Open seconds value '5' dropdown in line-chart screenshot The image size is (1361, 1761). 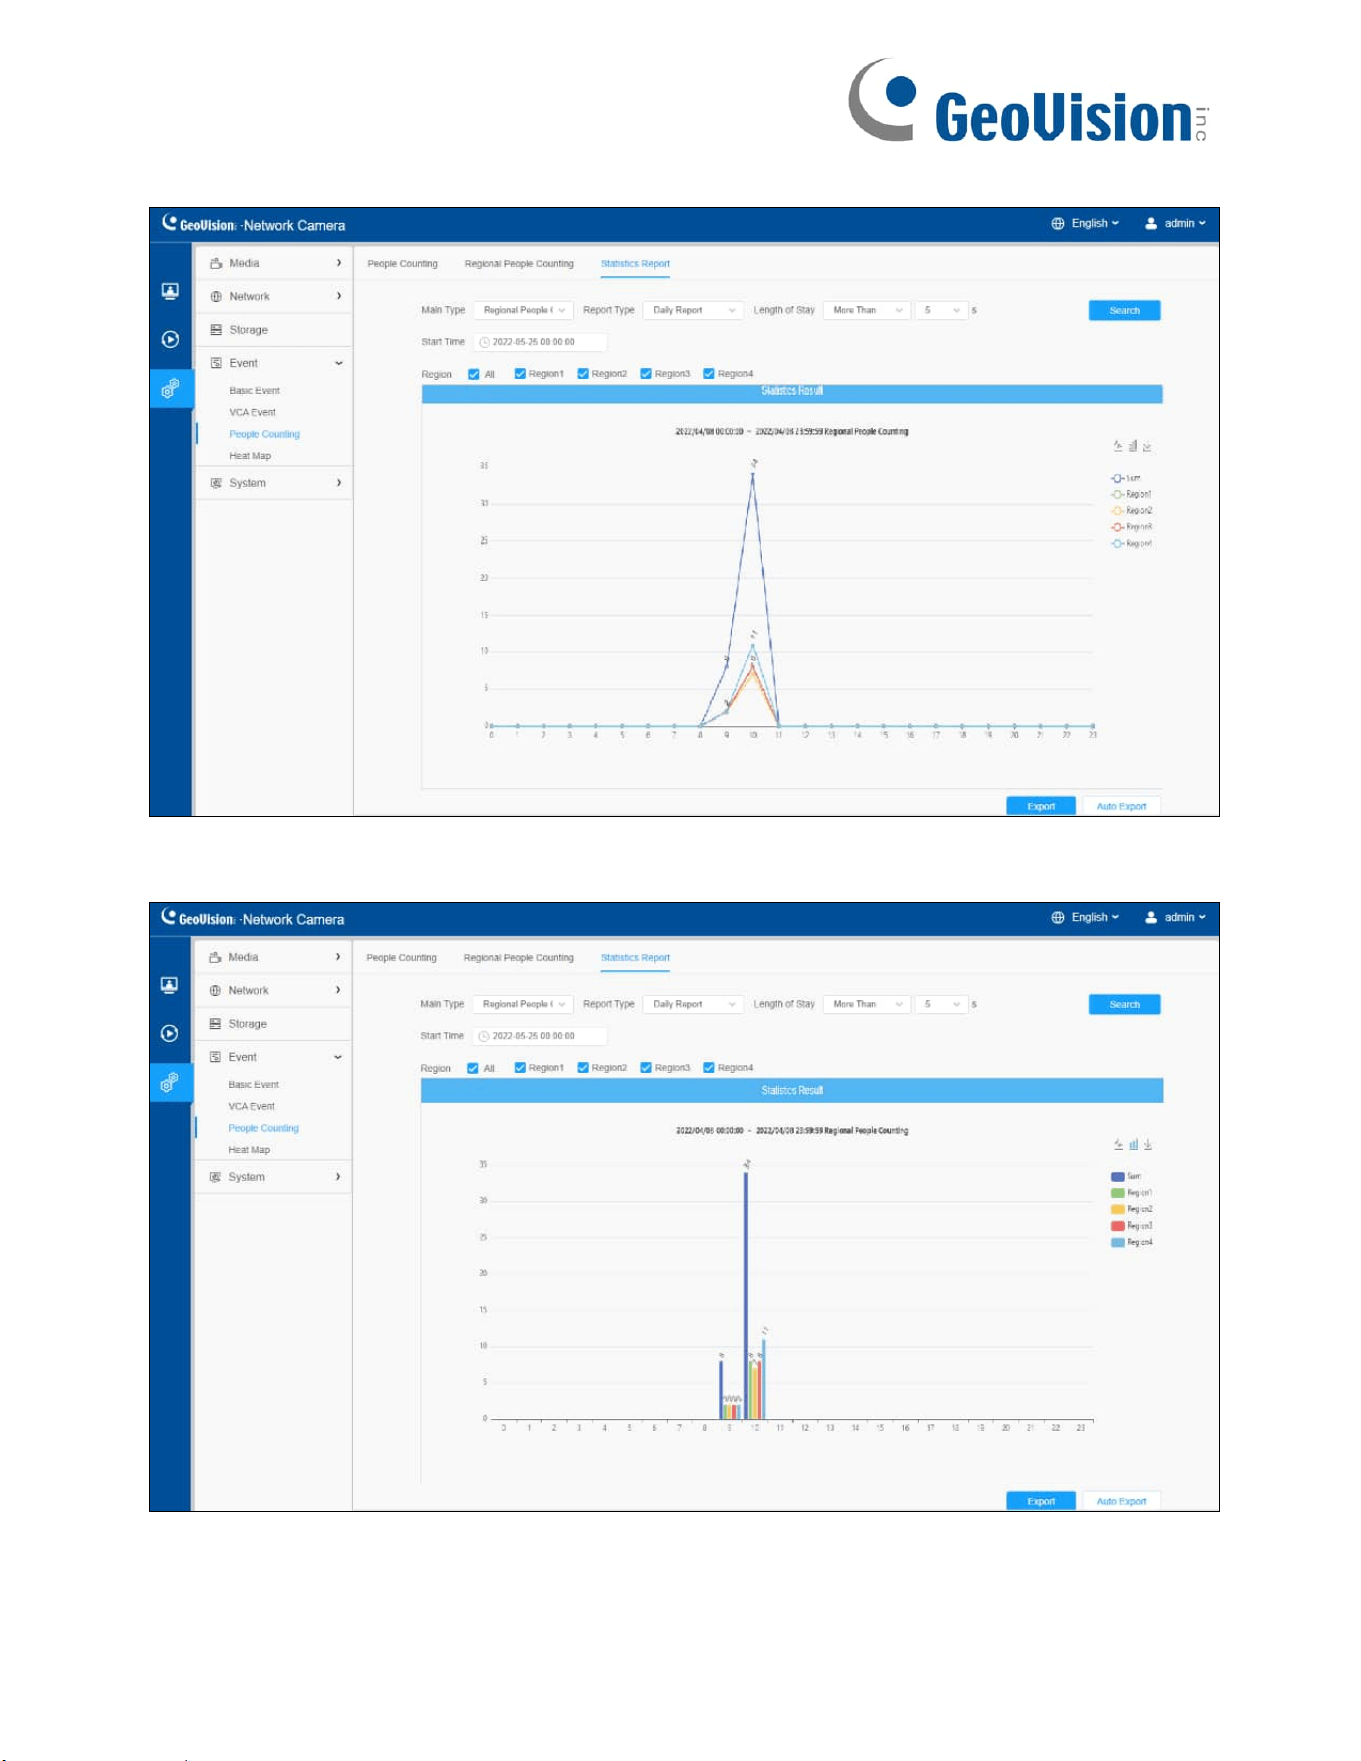(x=942, y=310)
